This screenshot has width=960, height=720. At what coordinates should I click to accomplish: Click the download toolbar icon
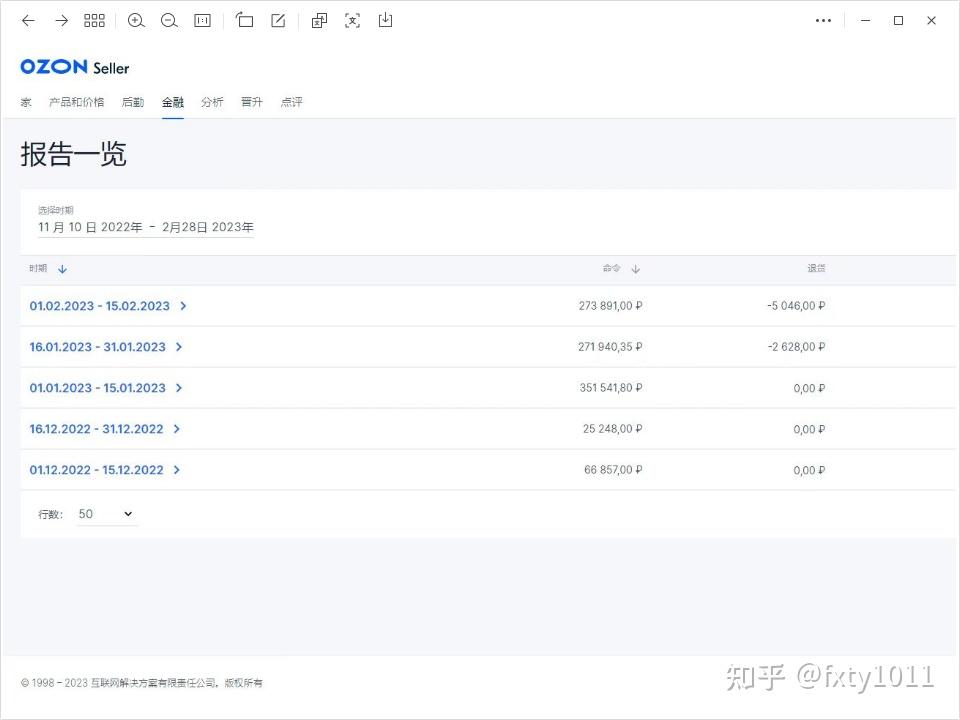[x=385, y=20]
